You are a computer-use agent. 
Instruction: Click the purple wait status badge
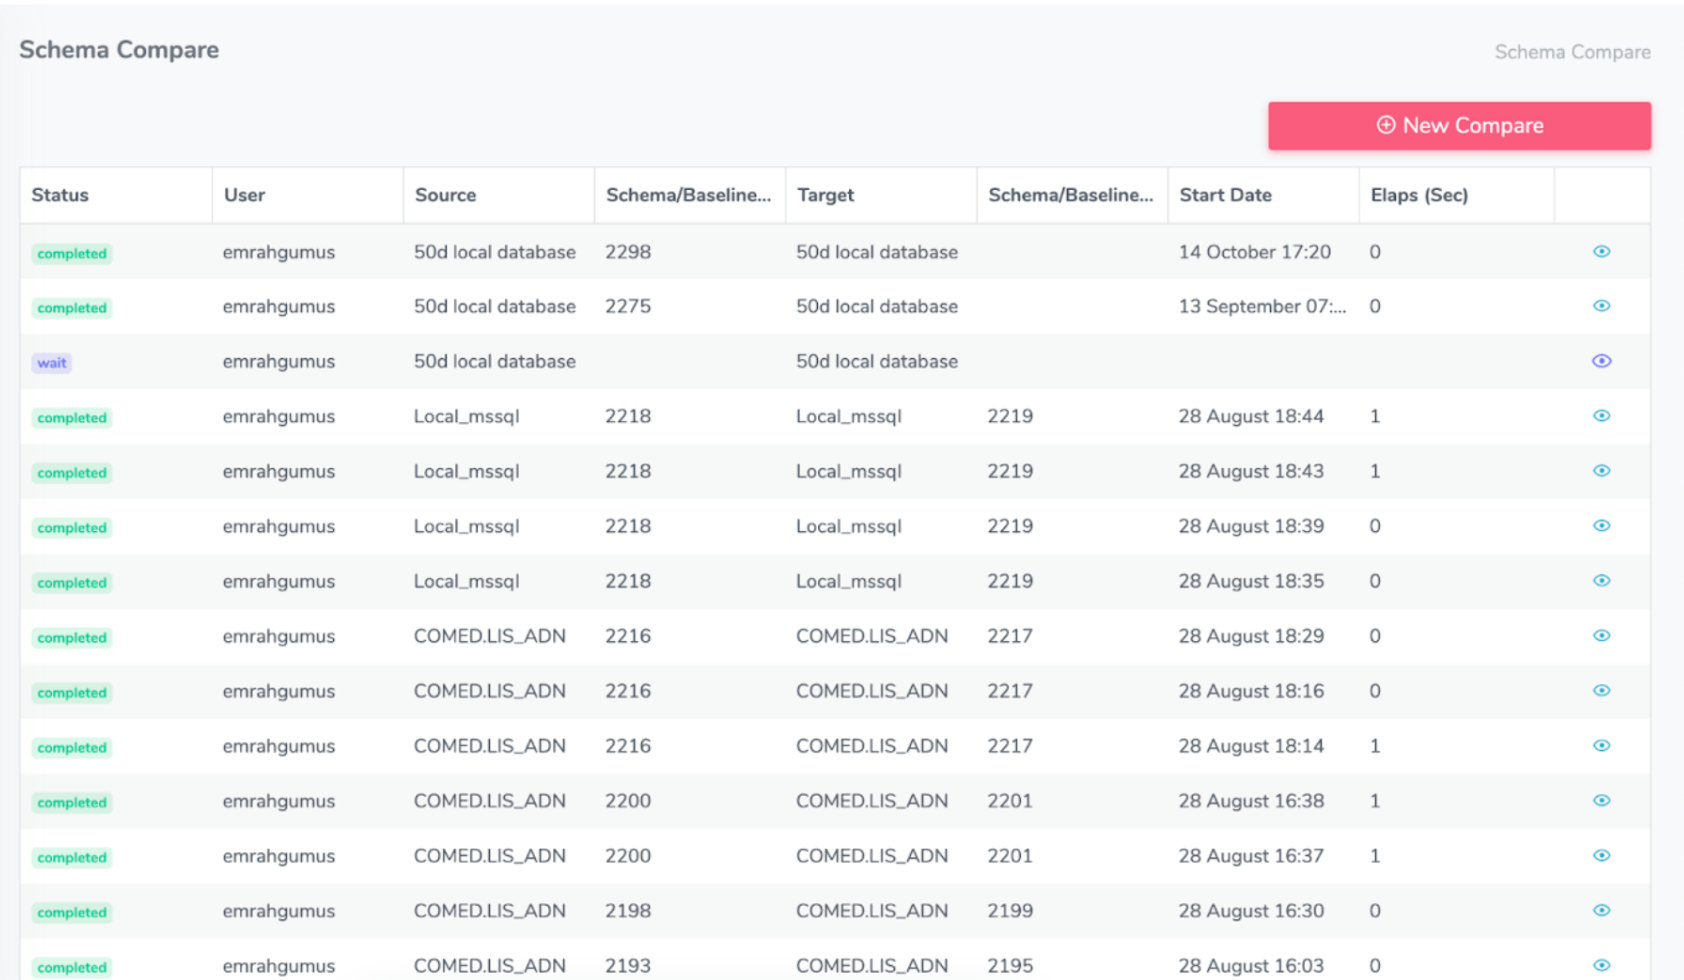coord(52,363)
